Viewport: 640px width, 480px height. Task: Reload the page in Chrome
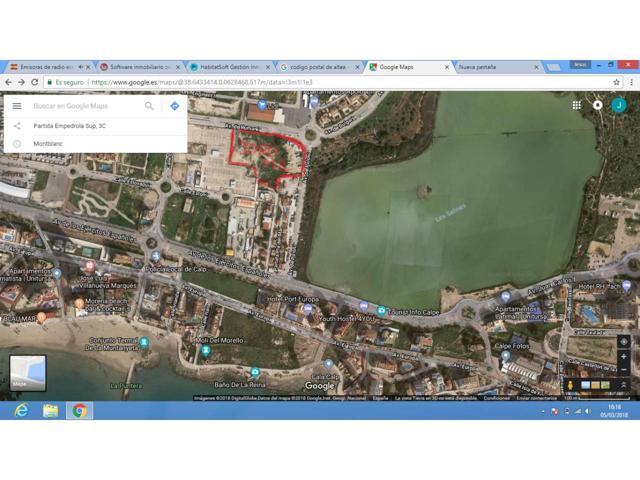pos(35,82)
